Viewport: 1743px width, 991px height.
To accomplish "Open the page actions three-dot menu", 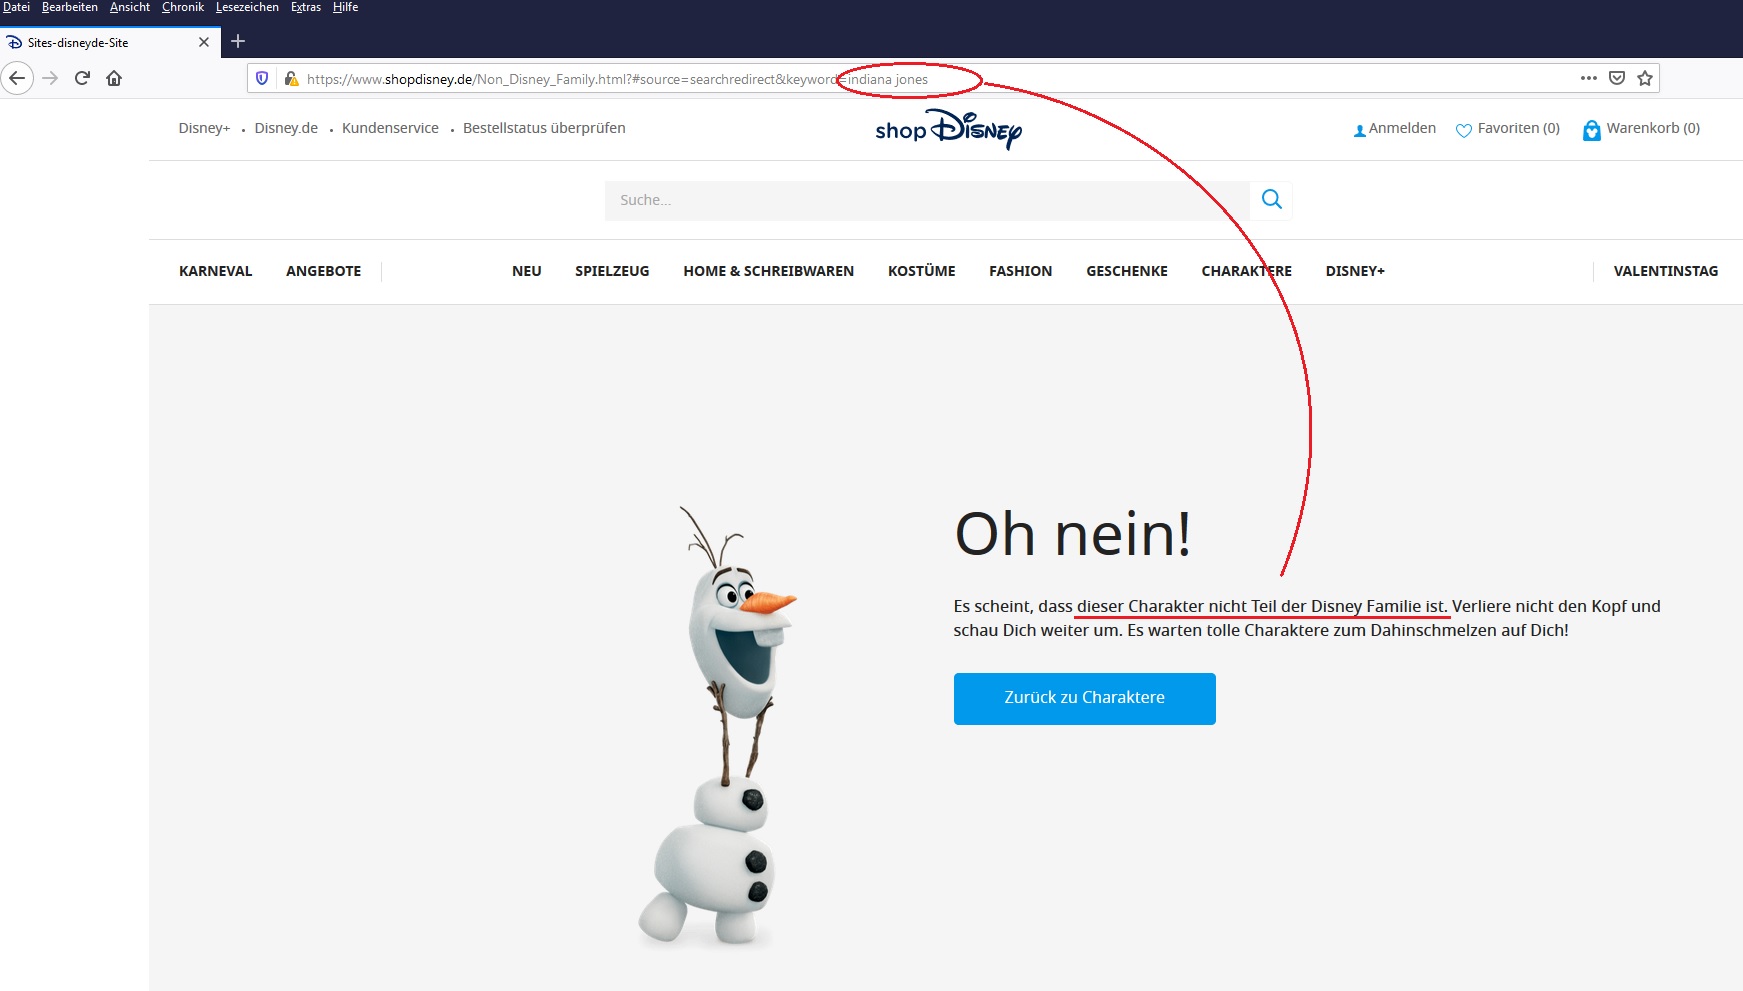I will 1588,78.
